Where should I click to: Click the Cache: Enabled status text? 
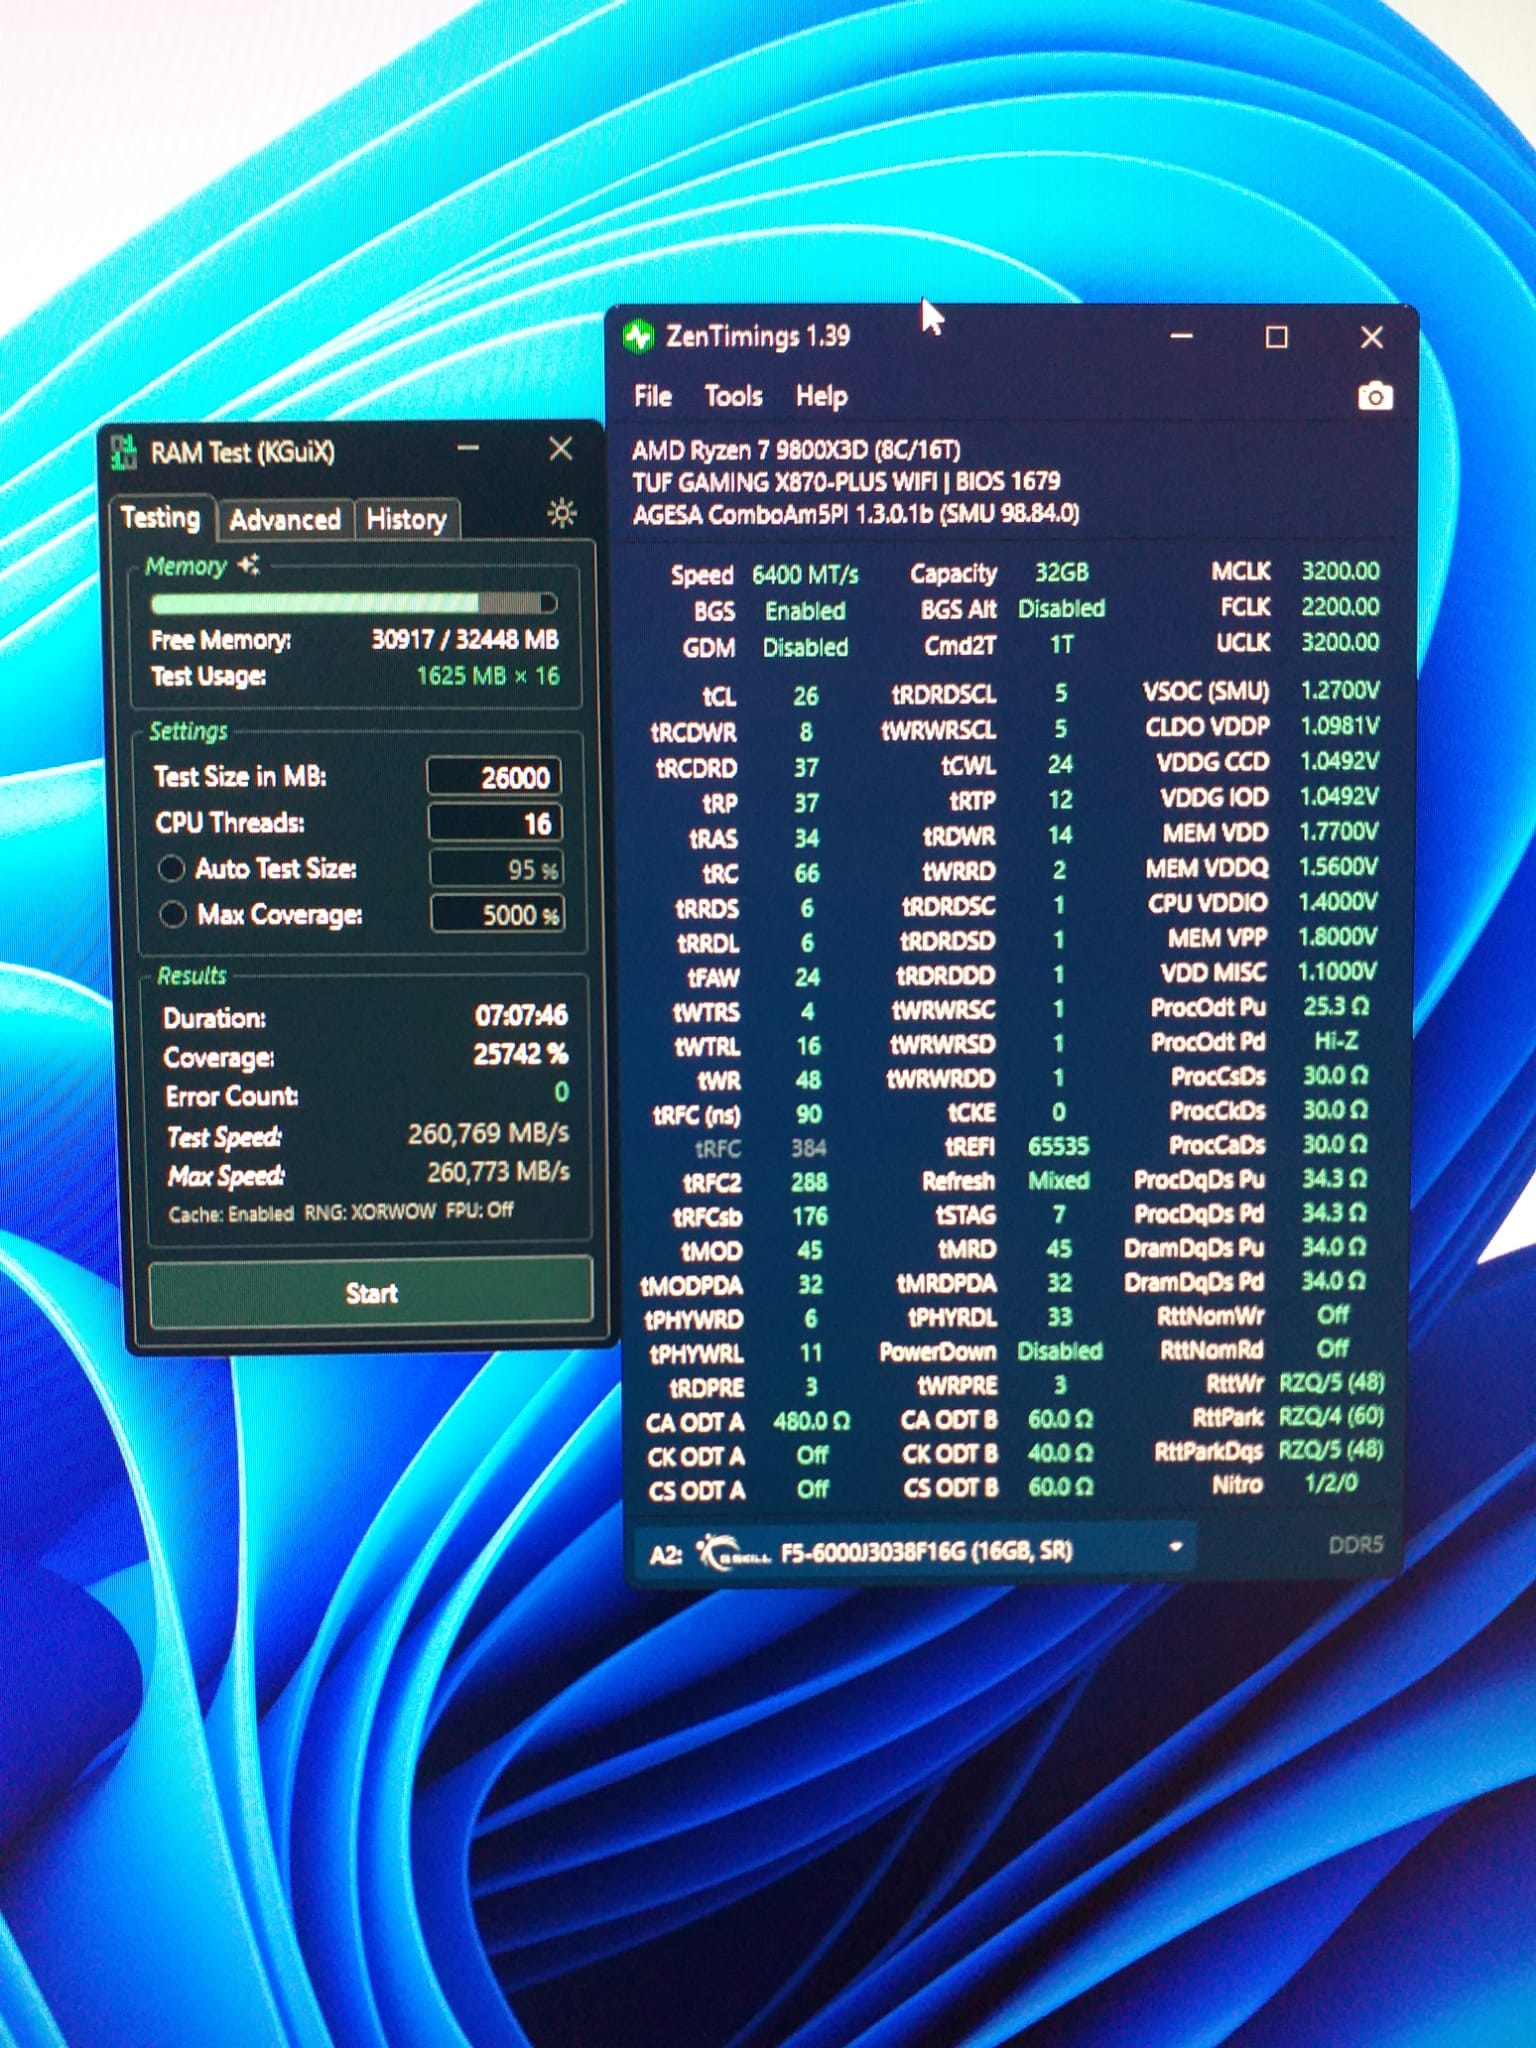(x=231, y=1213)
